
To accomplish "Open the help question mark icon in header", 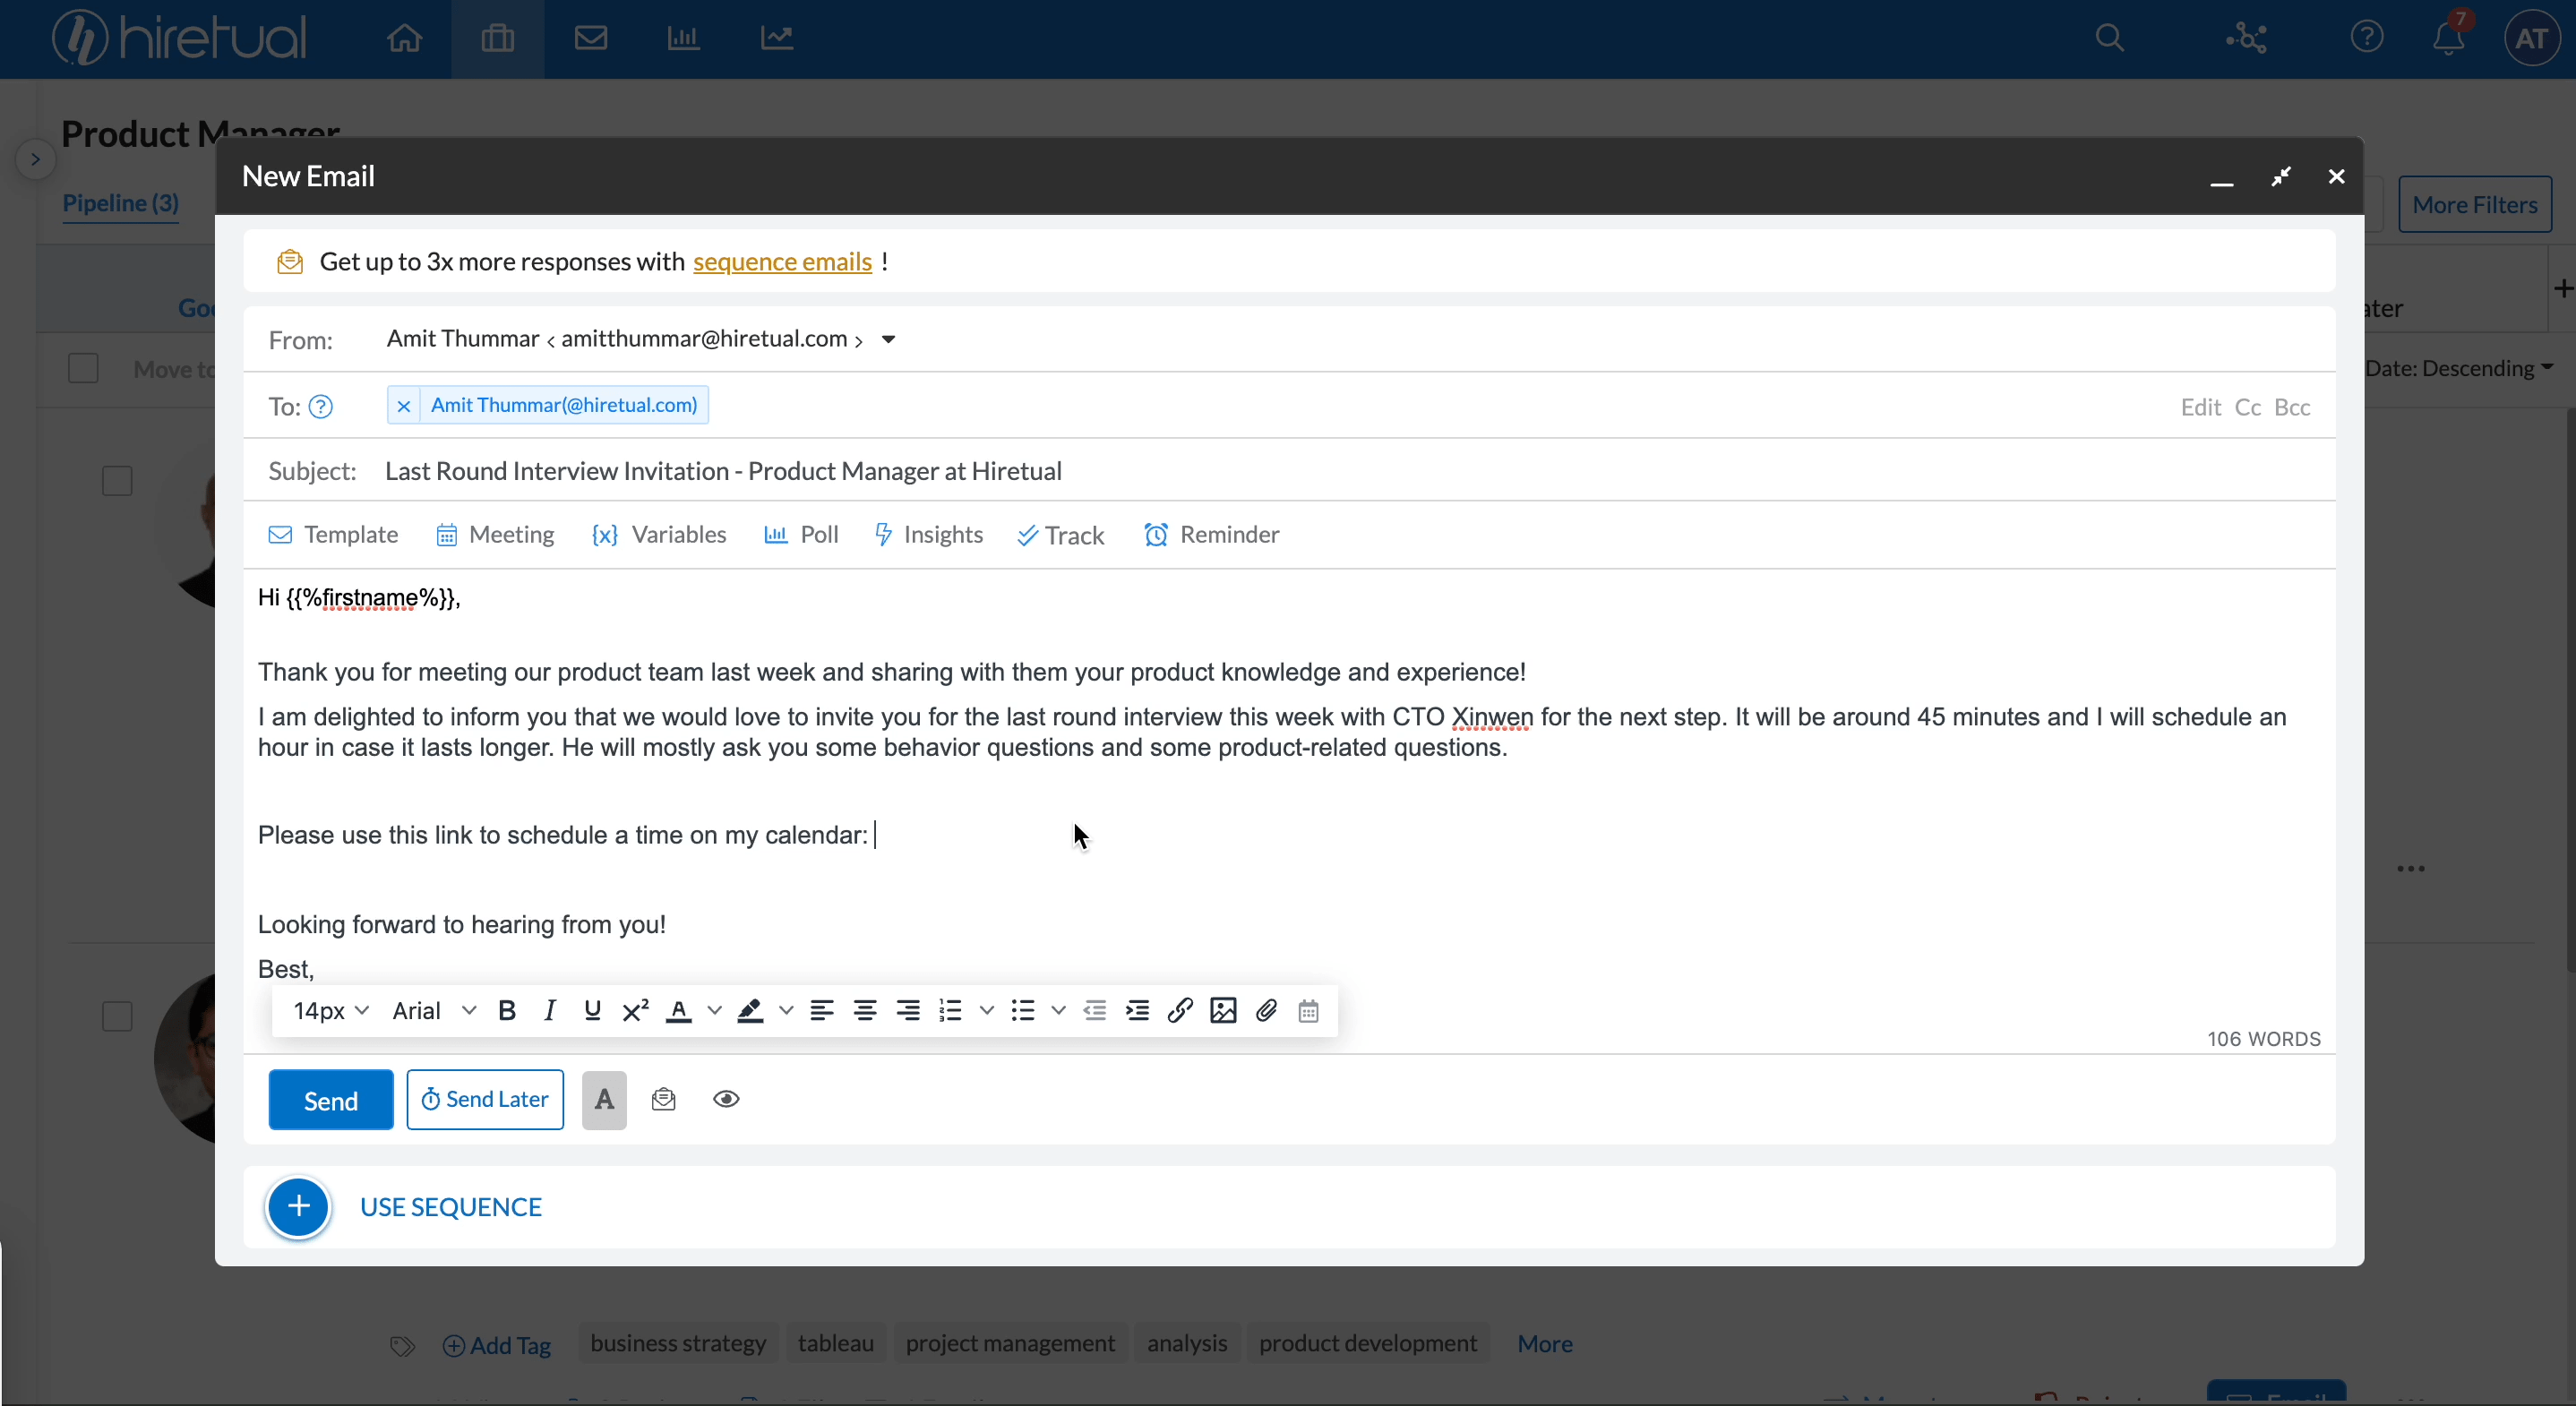I will (2366, 38).
